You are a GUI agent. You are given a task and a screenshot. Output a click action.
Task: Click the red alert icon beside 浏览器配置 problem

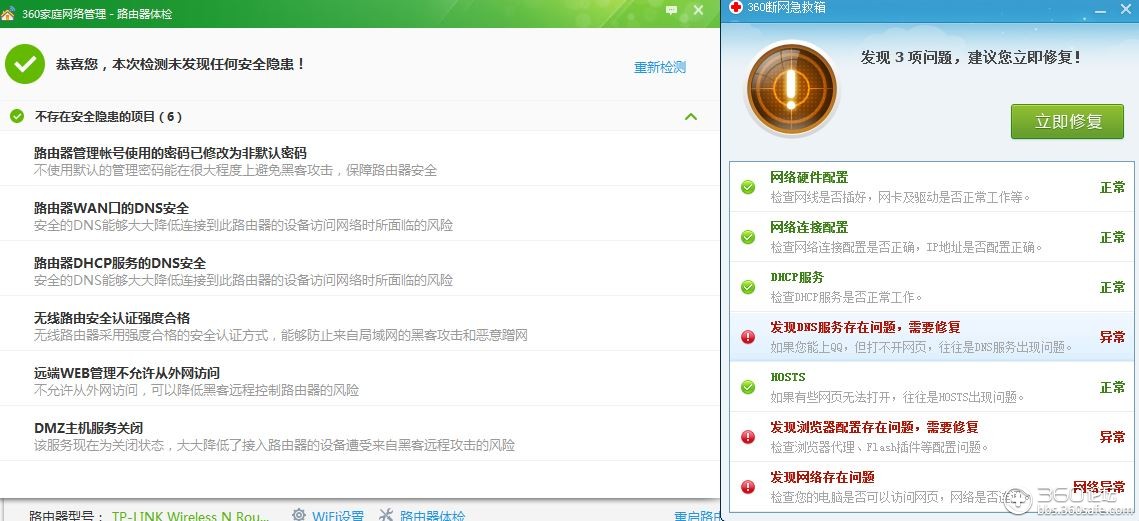(x=747, y=437)
